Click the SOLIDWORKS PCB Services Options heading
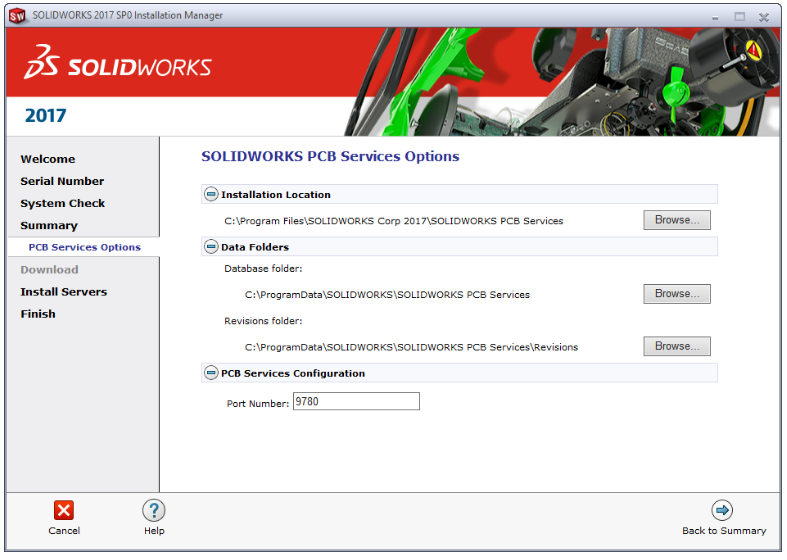 330,156
